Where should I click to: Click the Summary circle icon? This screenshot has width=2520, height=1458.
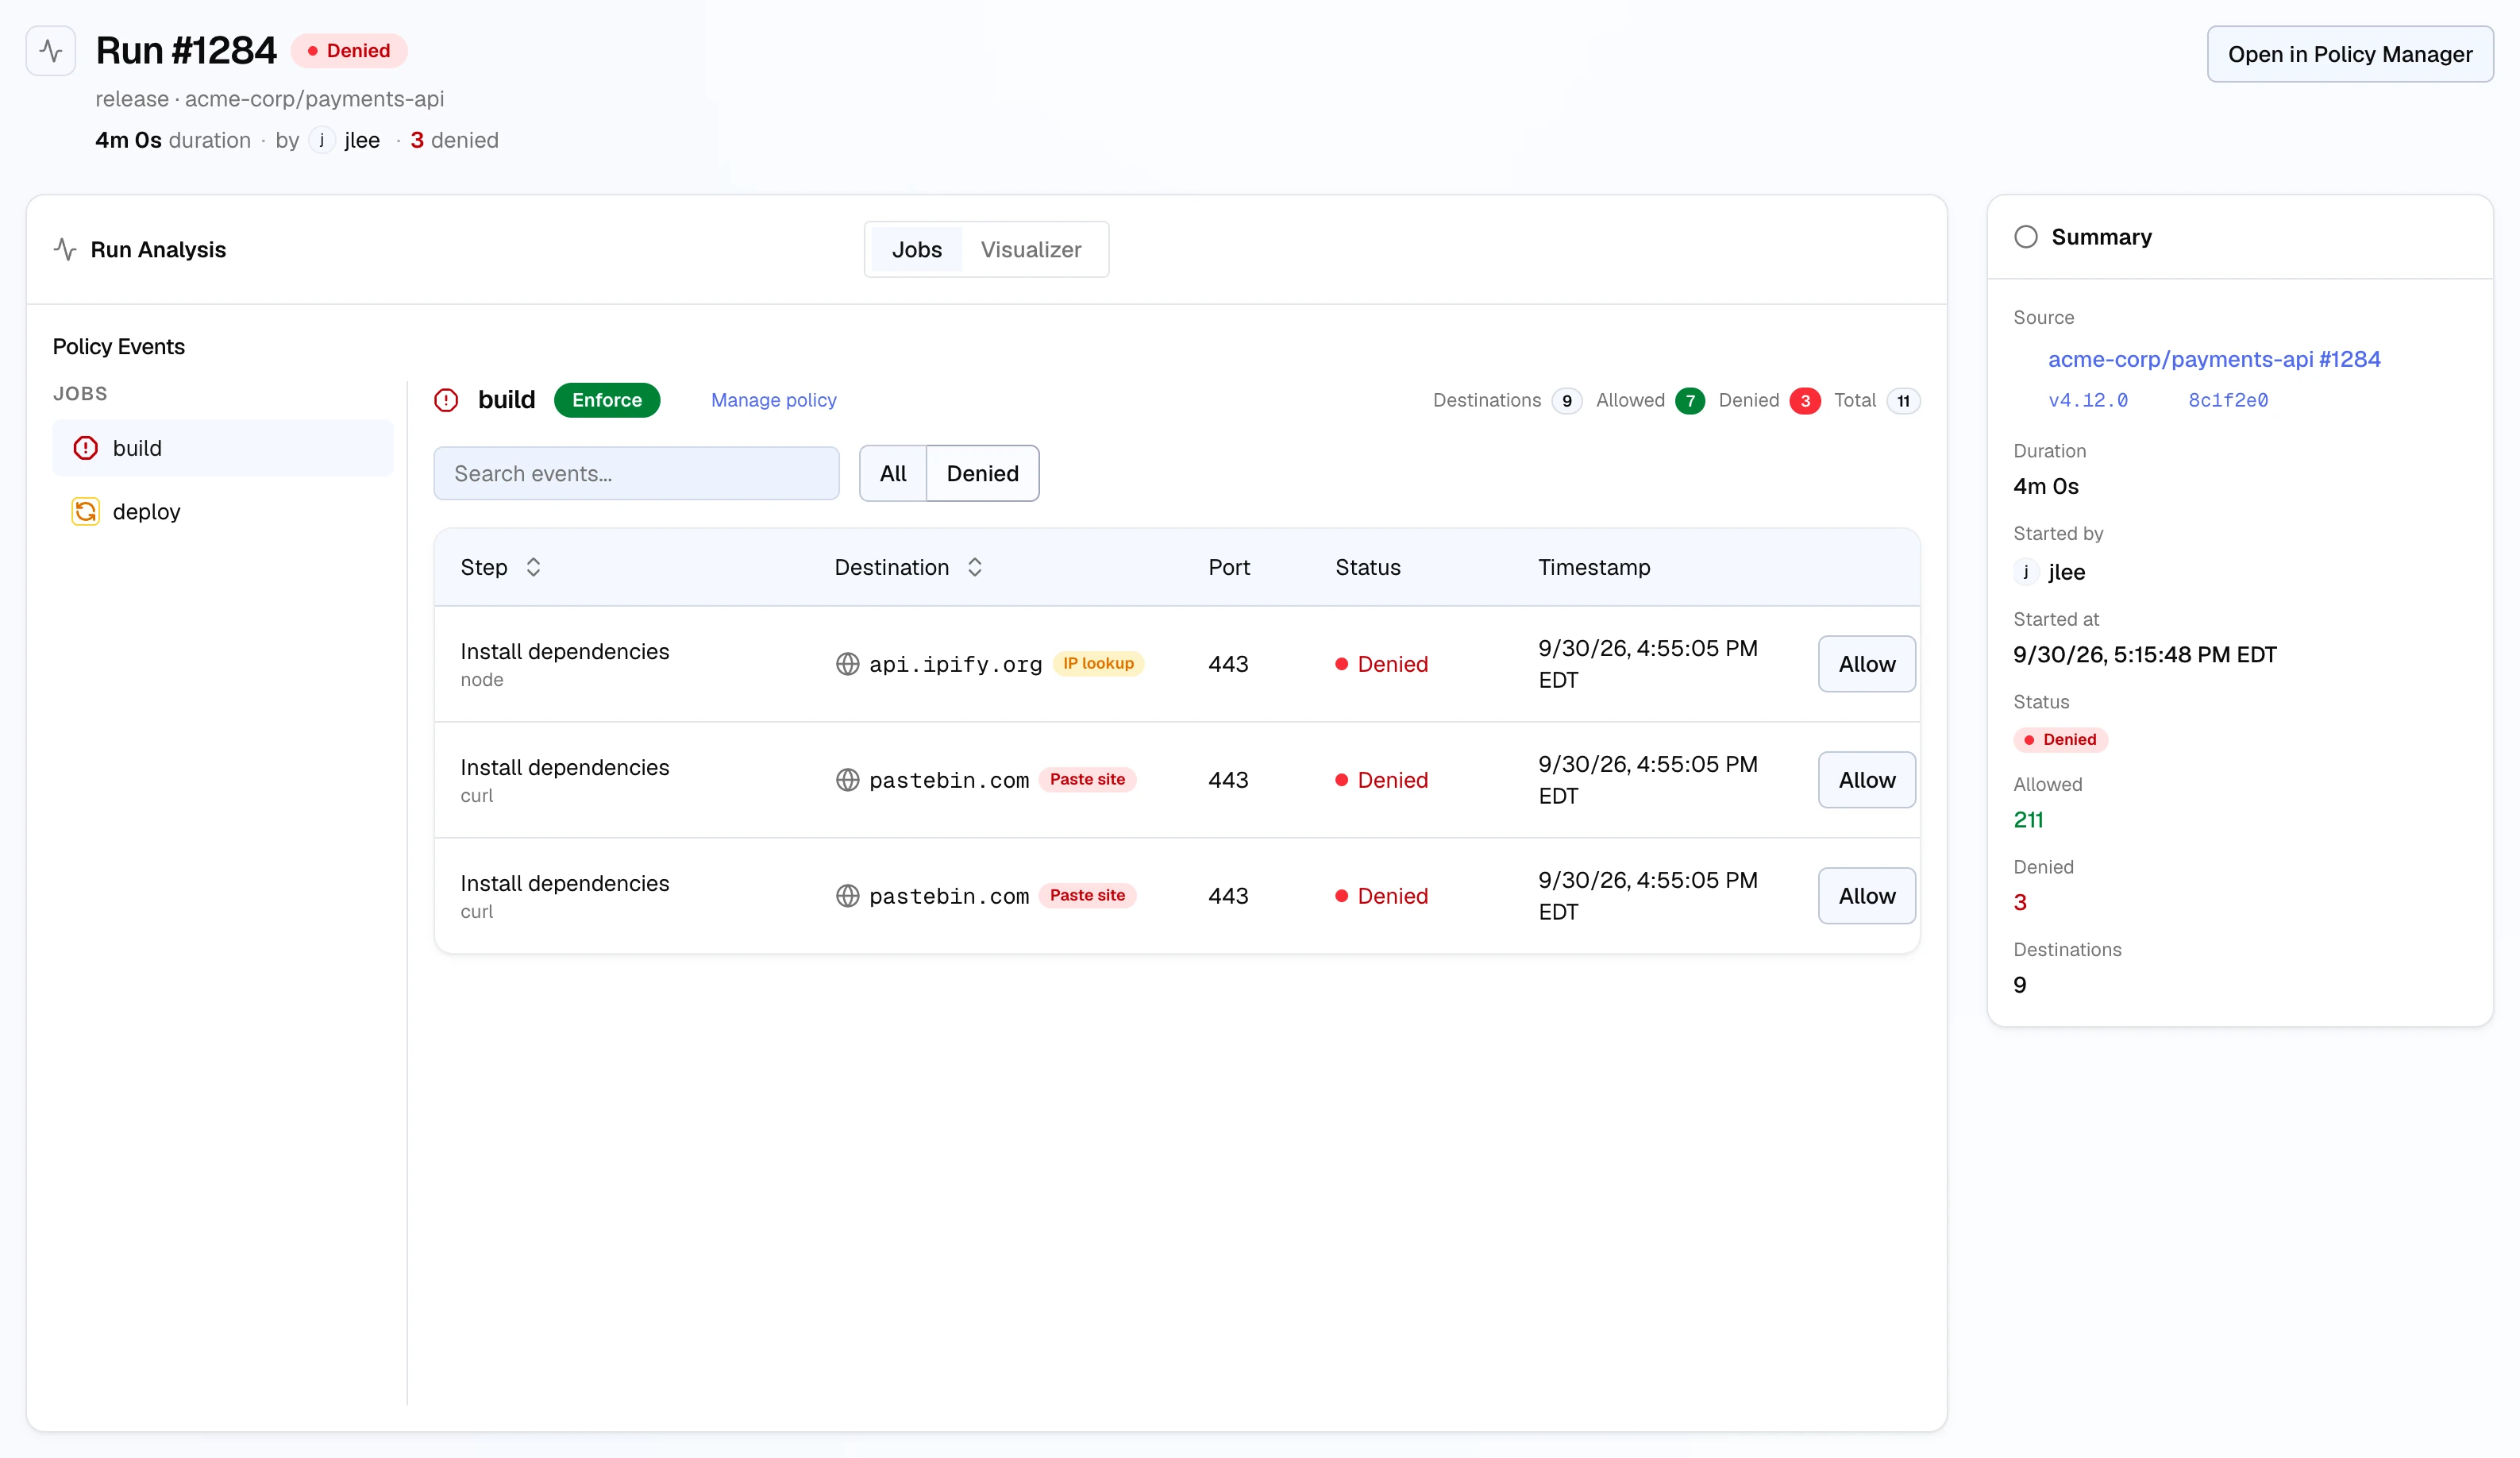coord(2026,237)
